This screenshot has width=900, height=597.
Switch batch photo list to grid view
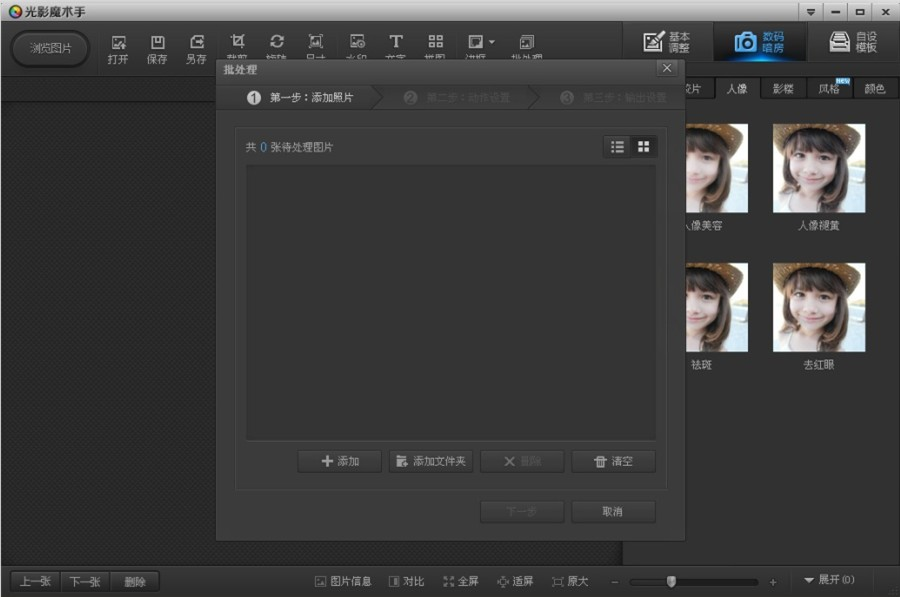click(644, 146)
